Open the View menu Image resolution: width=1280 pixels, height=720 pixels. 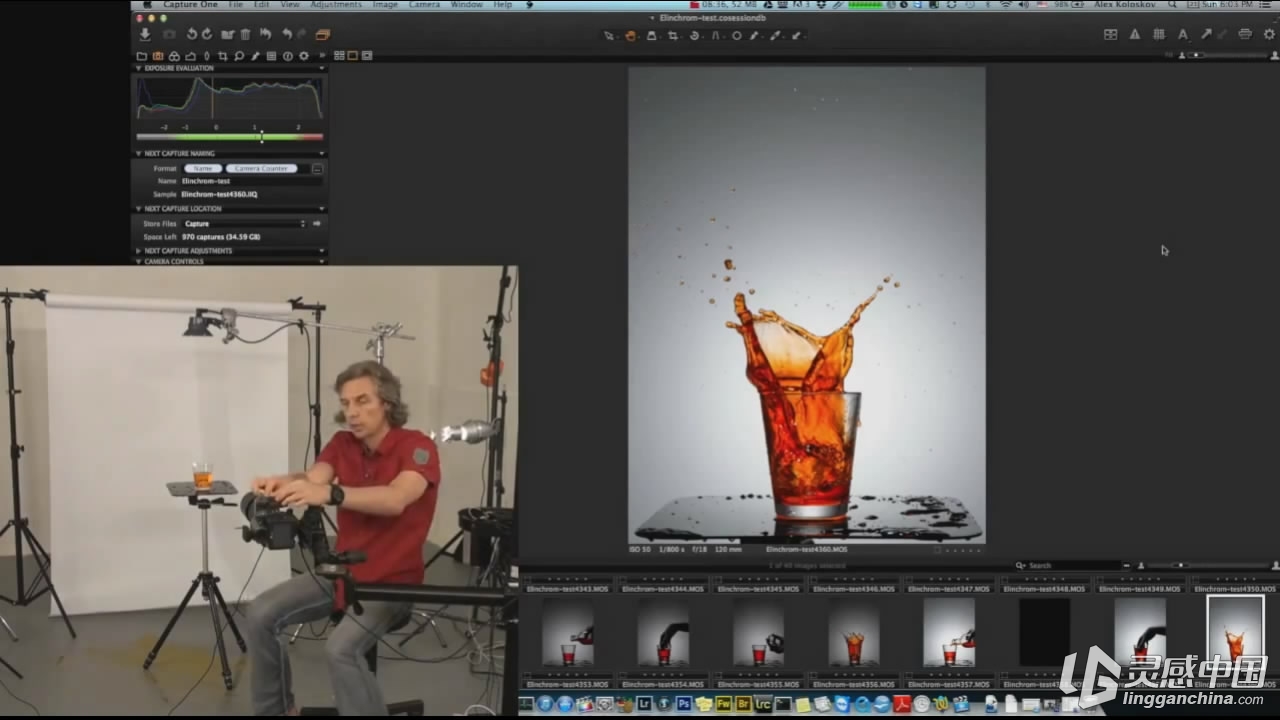click(290, 5)
